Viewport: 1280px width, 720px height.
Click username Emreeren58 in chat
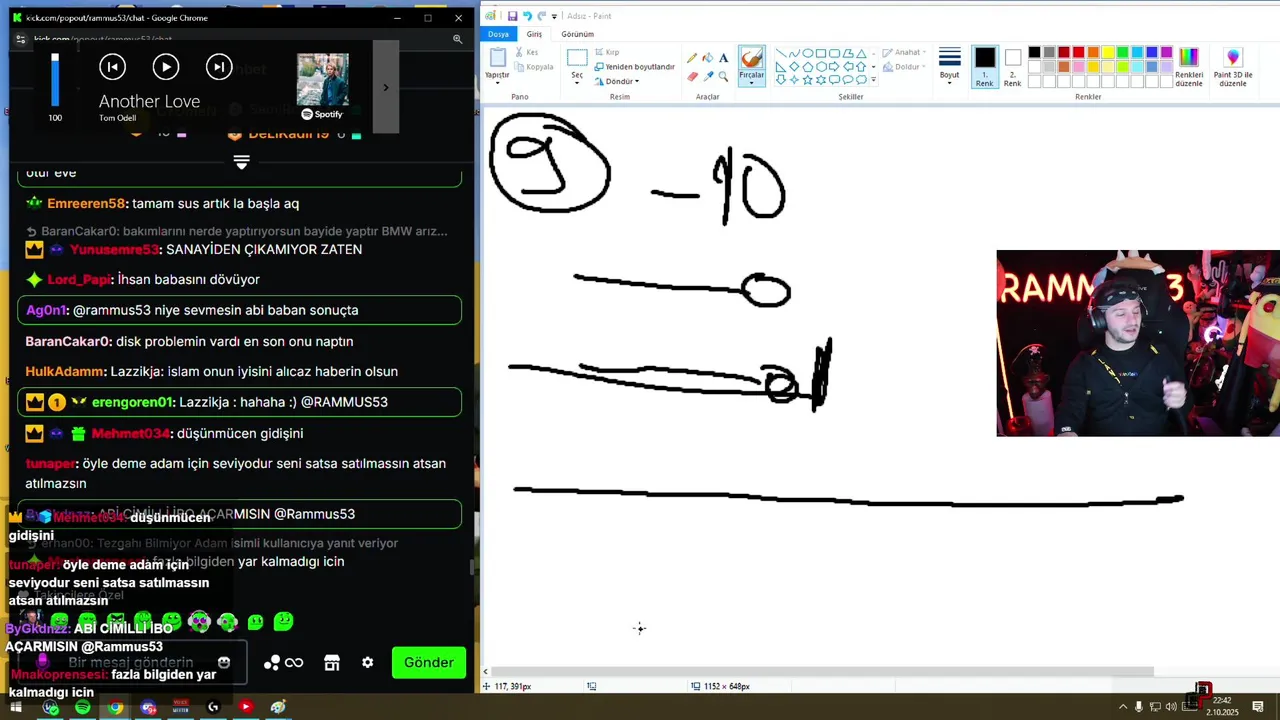click(x=86, y=203)
